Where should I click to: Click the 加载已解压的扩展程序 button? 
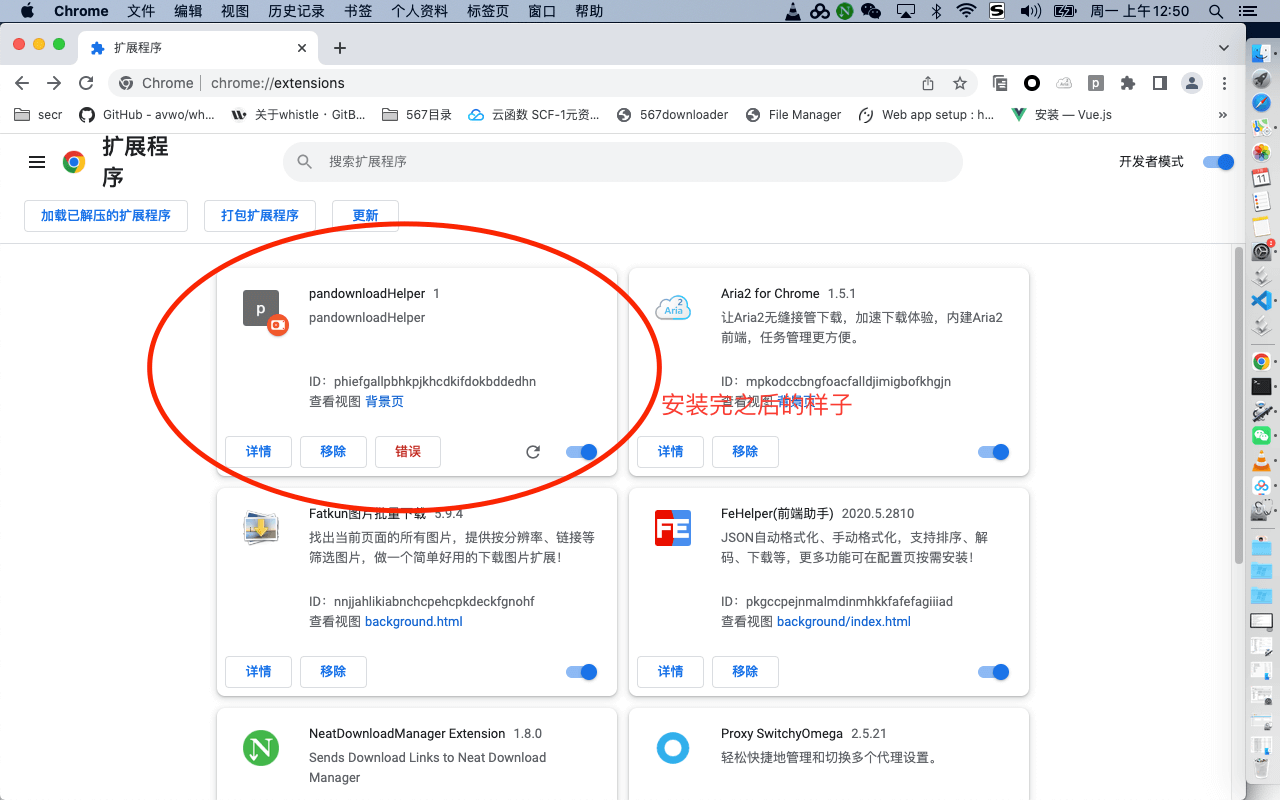pyautogui.click(x=106, y=215)
